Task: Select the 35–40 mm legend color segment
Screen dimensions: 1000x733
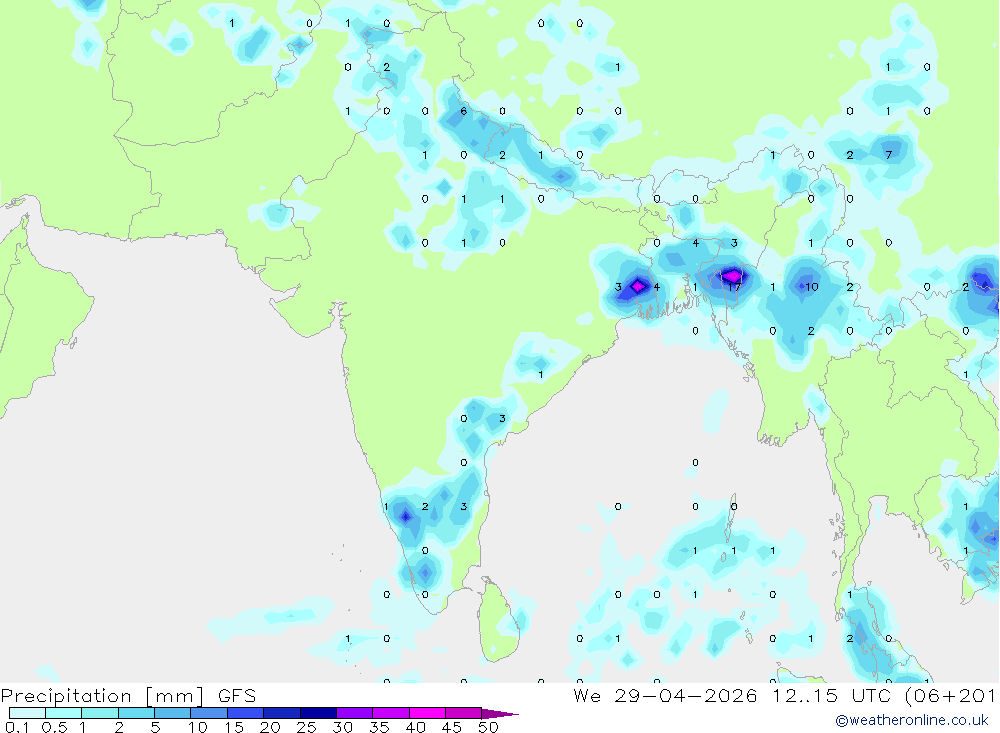Action: coord(391,713)
